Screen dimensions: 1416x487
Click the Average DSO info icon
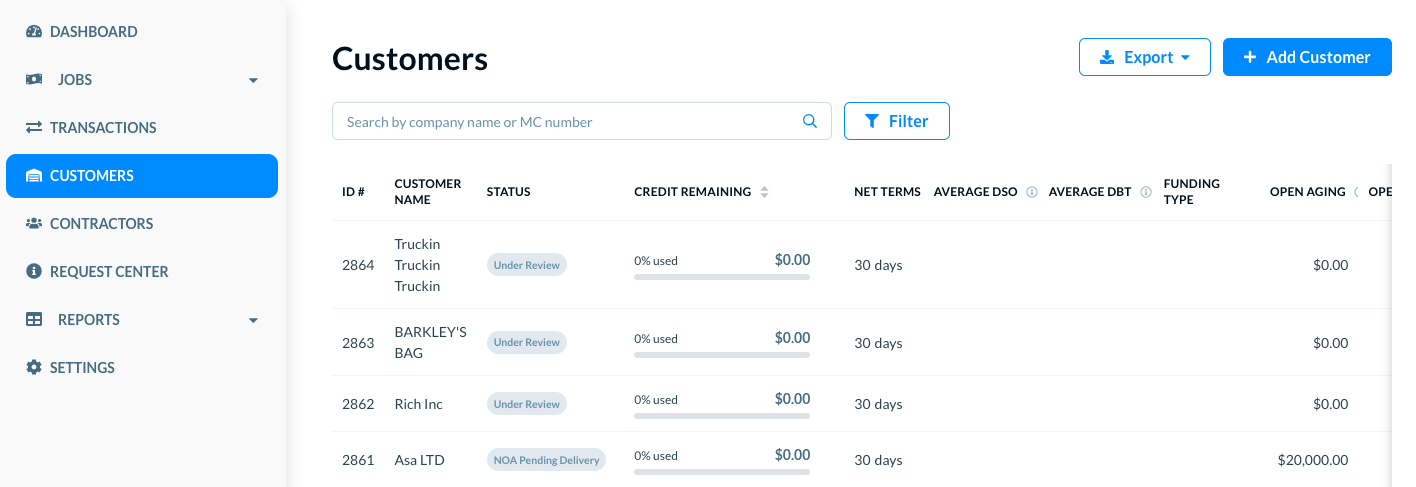click(x=1032, y=192)
